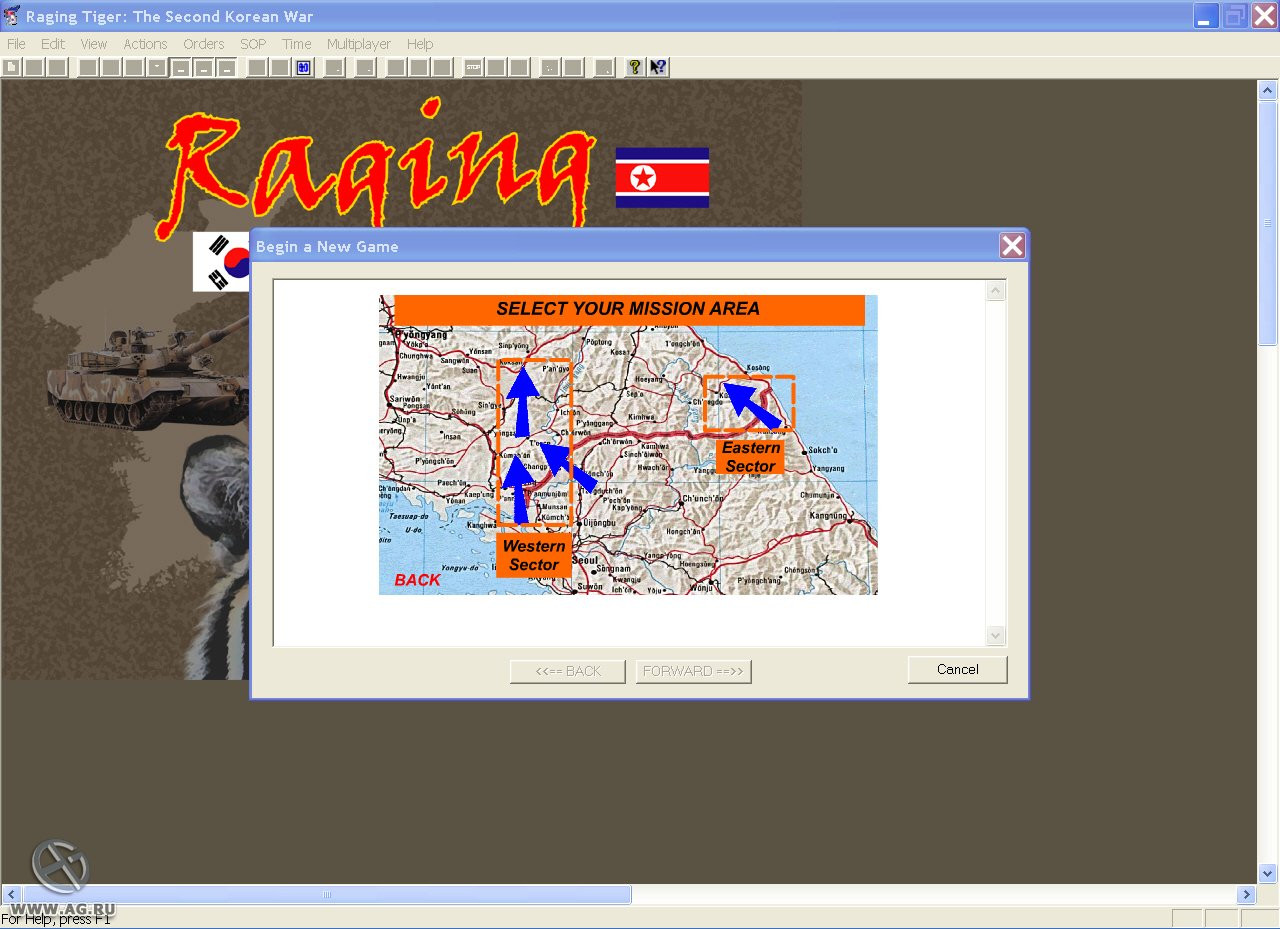Click the STOP toolbar button

click(474, 67)
